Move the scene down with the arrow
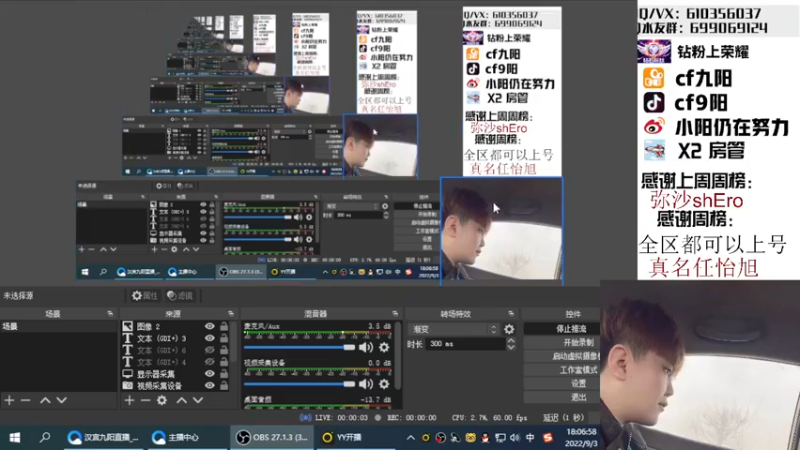 pyautogui.click(x=61, y=401)
